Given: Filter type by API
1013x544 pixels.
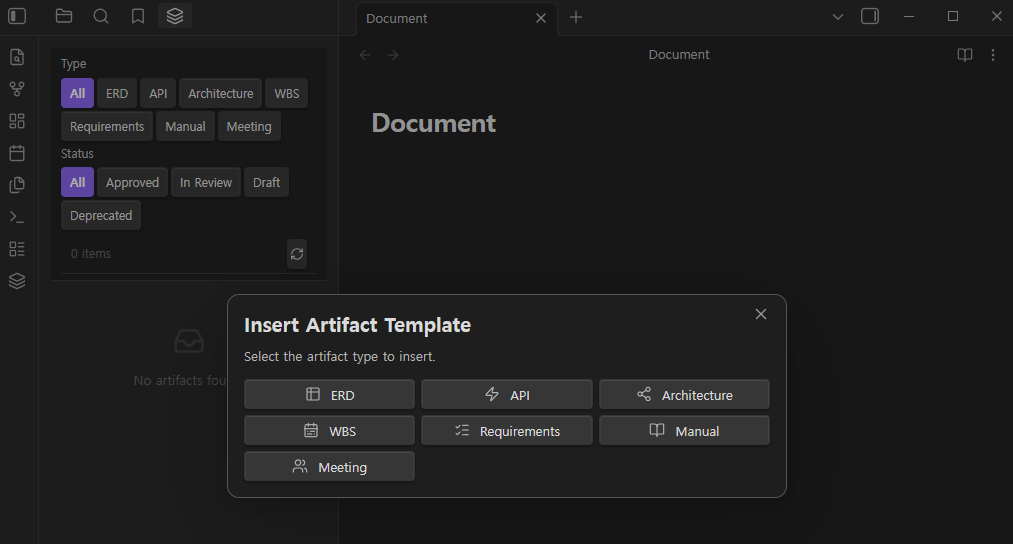Looking at the screenshot, I should 158,94.
